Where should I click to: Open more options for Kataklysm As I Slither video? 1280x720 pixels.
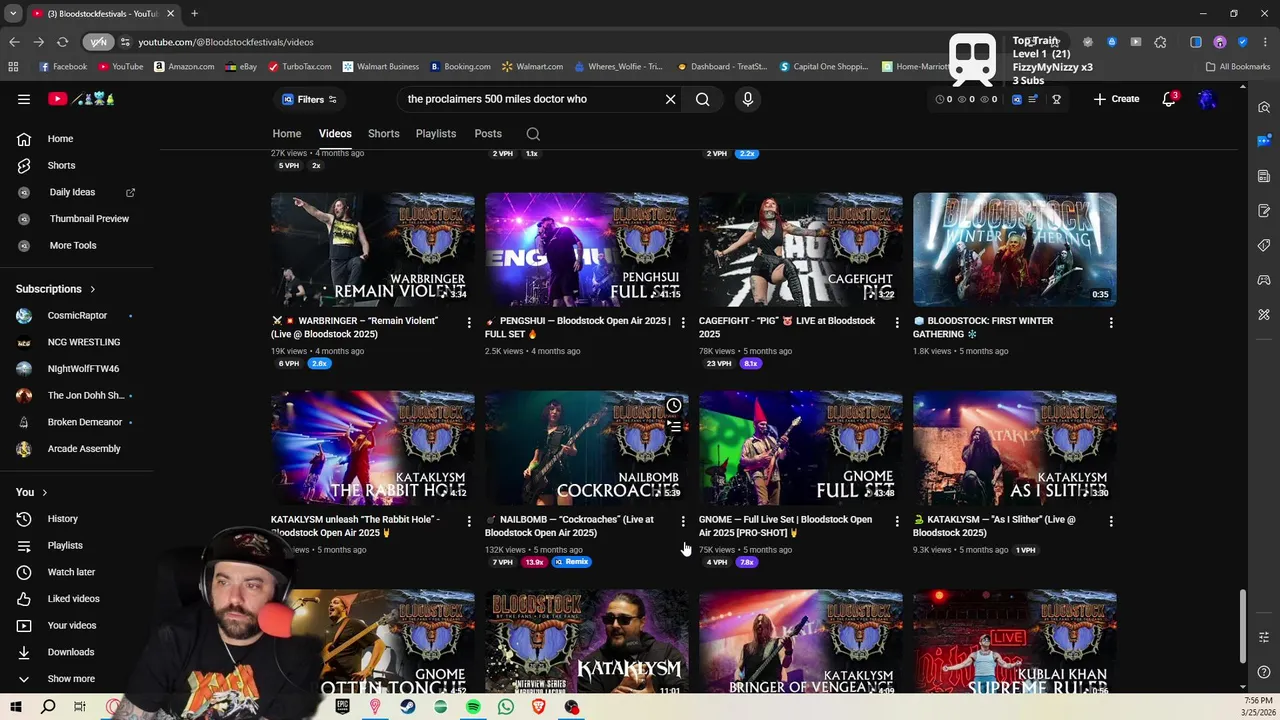[x=1111, y=521]
